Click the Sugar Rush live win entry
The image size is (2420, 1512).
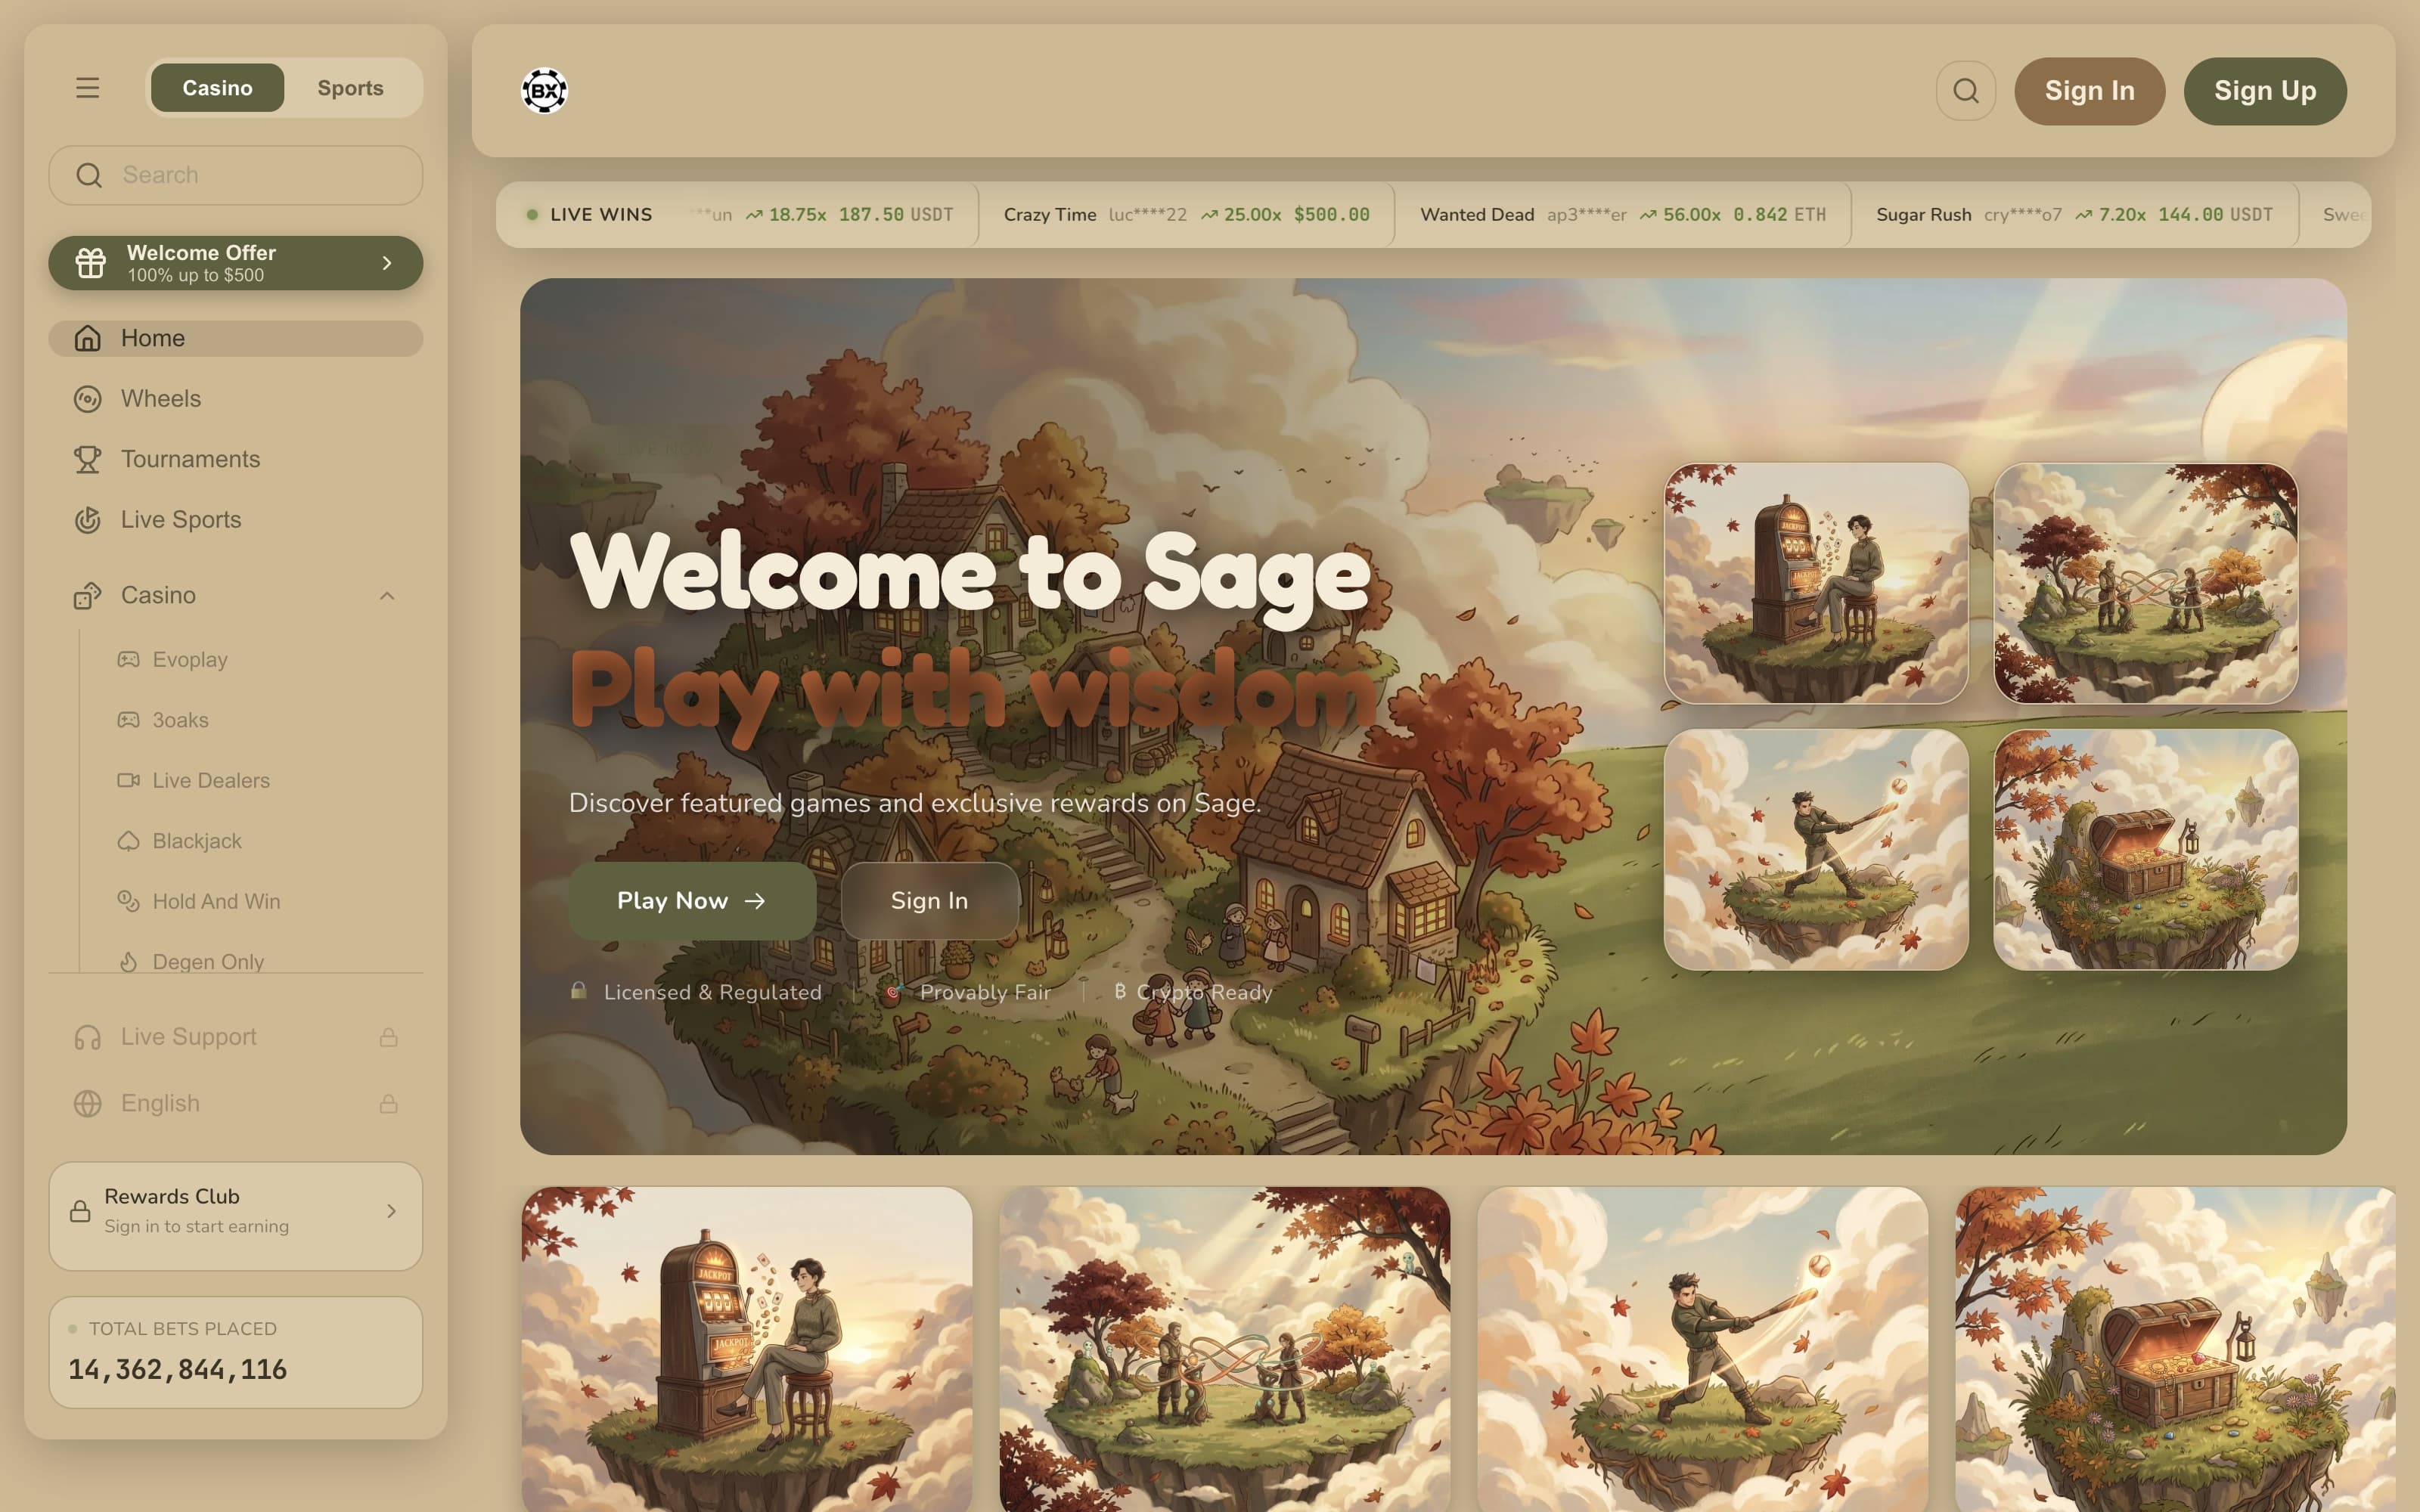tap(2075, 215)
